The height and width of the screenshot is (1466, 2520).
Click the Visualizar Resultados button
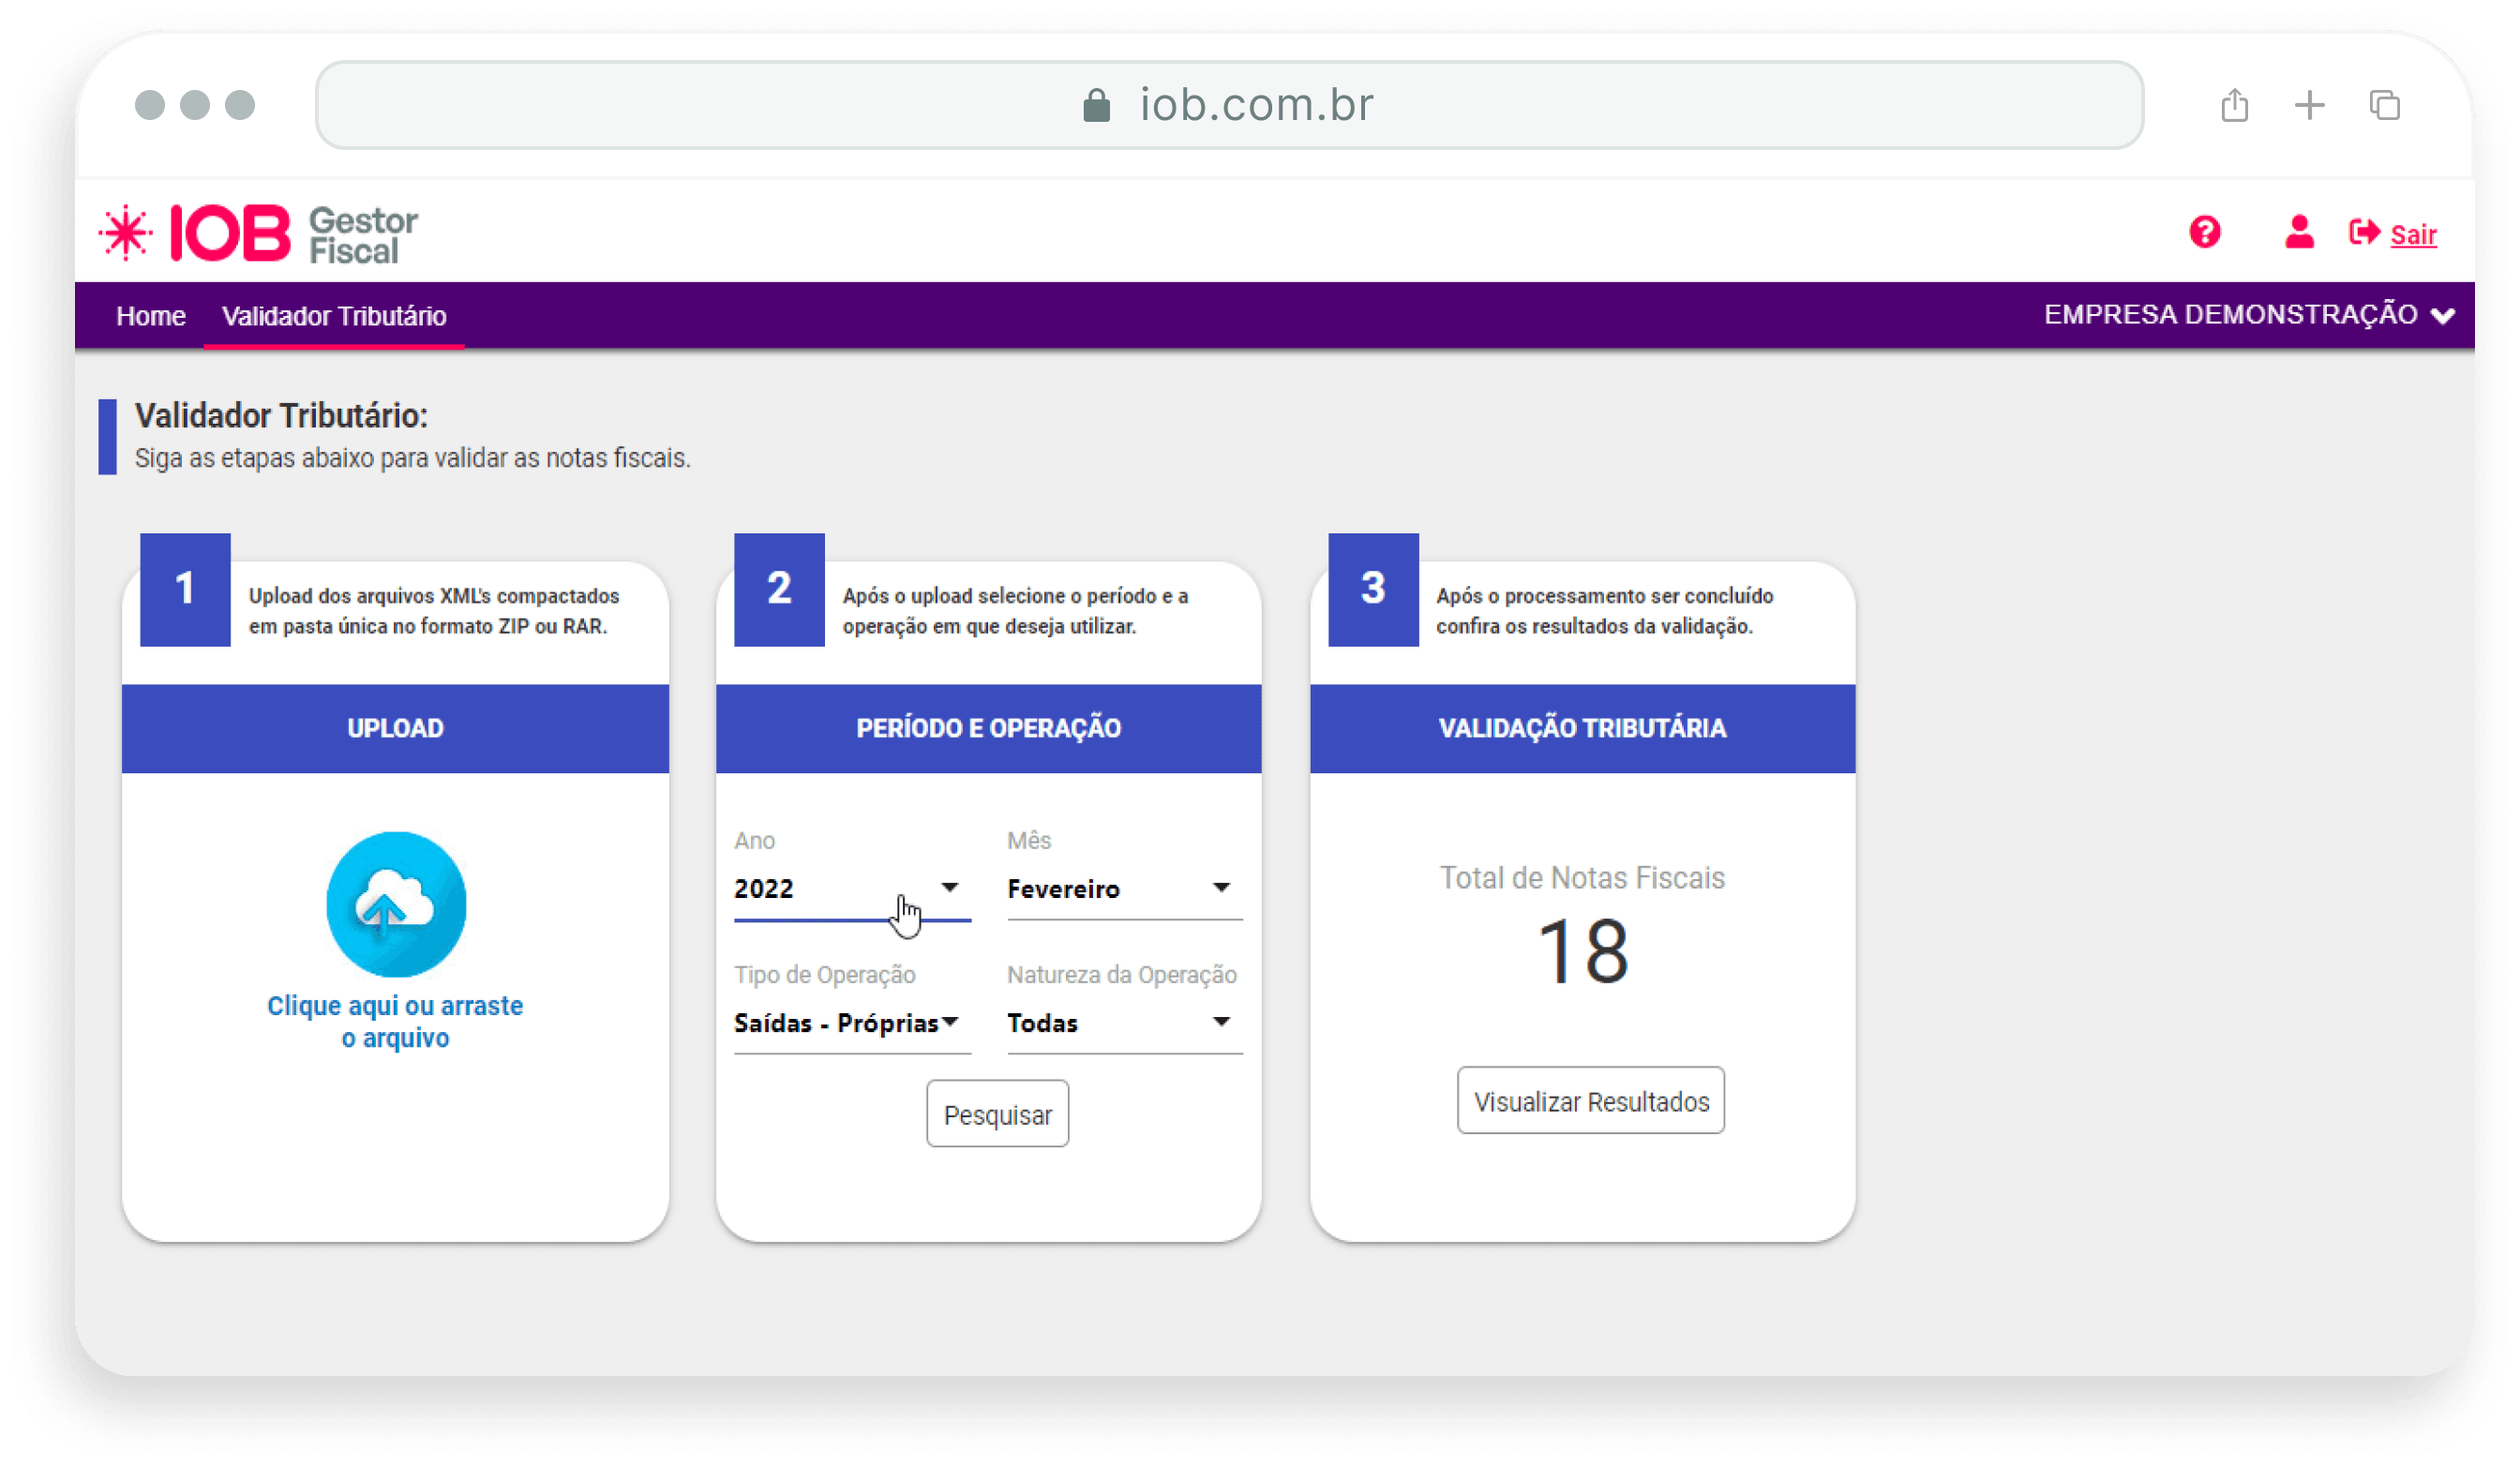click(x=1590, y=1101)
